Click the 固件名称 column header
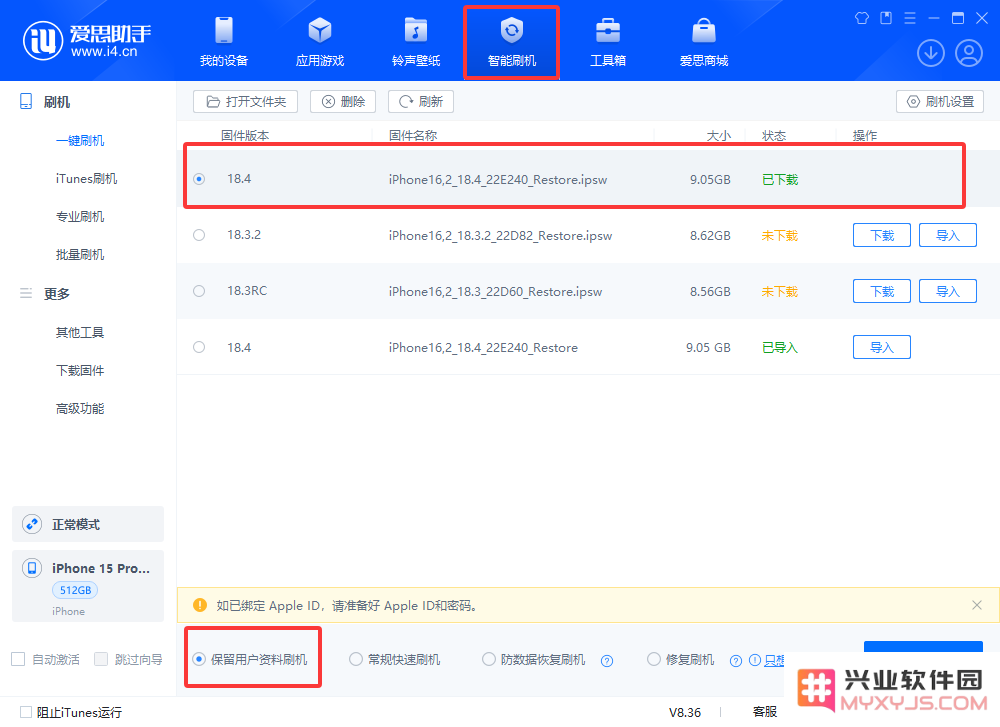The width and height of the screenshot is (1000, 727). click(x=413, y=135)
